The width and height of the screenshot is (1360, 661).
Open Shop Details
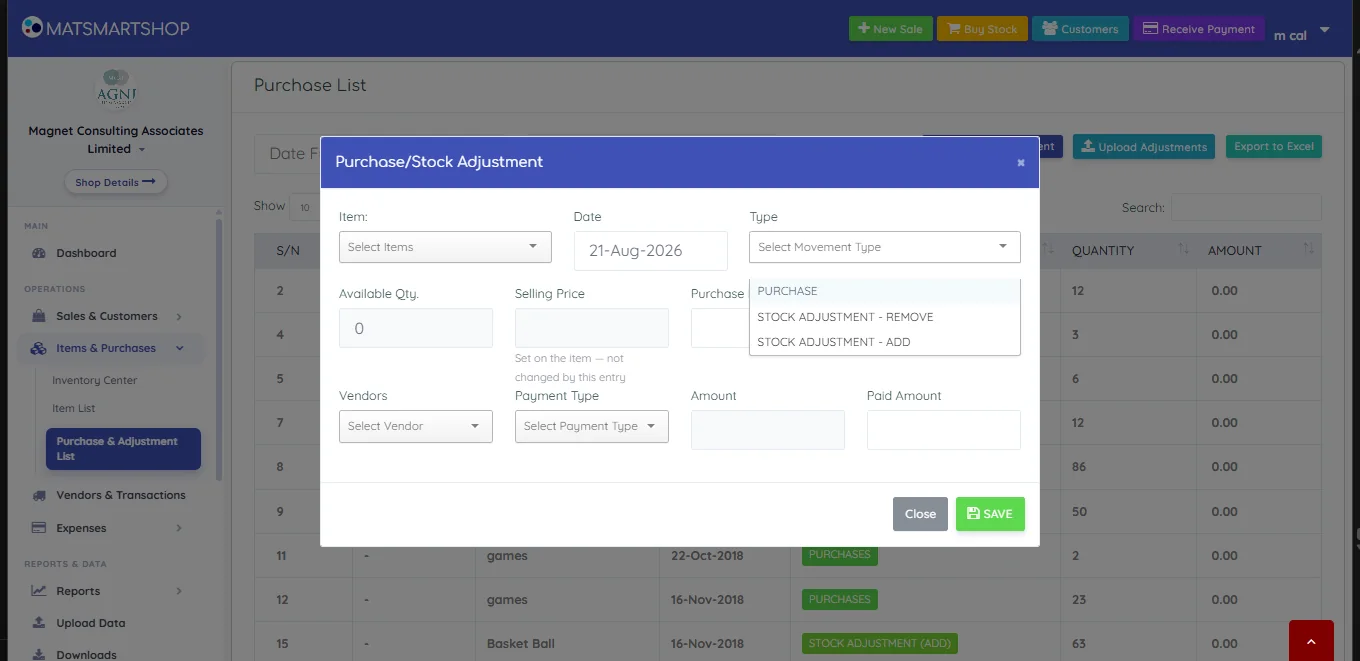coord(115,182)
